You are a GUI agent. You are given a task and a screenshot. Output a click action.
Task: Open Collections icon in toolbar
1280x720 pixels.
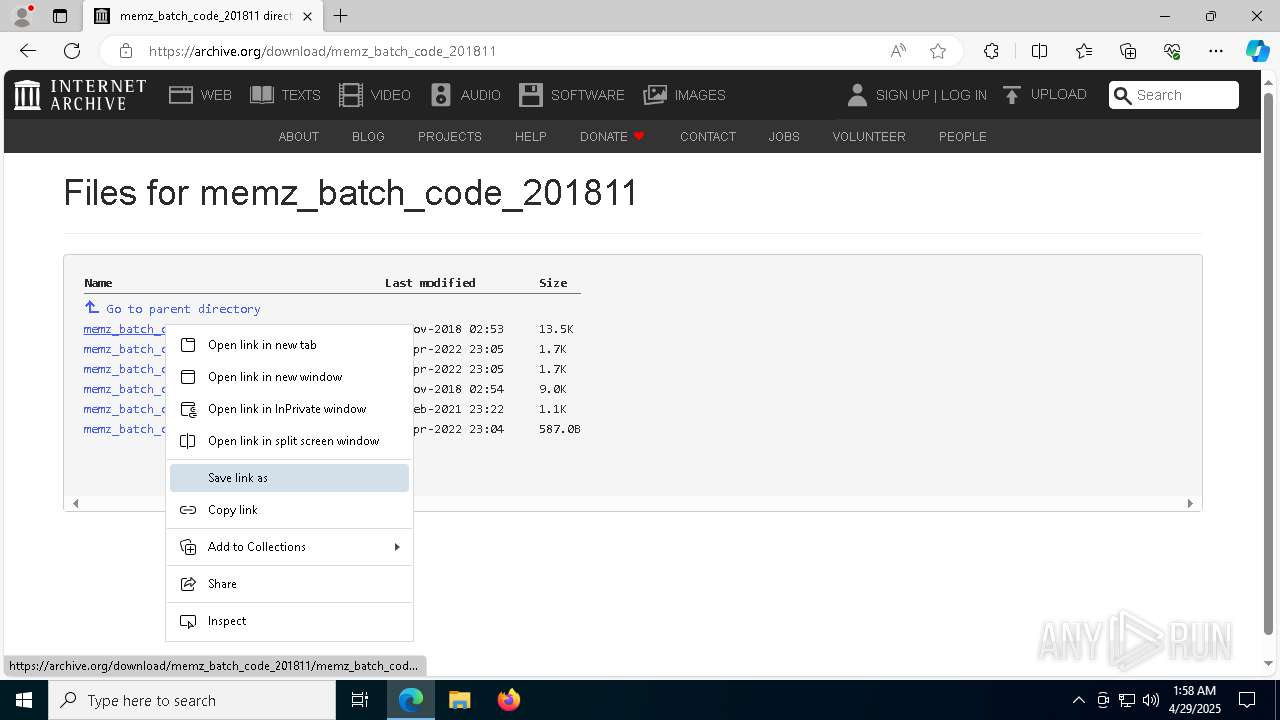(x=1128, y=51)
